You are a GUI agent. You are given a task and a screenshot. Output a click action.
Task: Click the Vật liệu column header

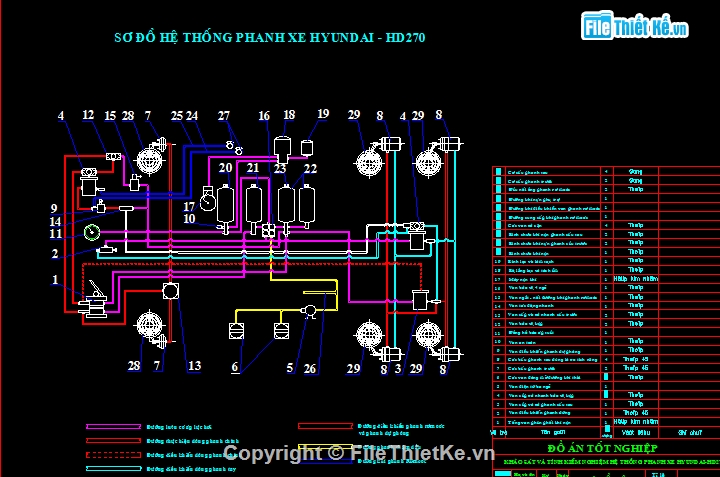[x=636, y=432]
